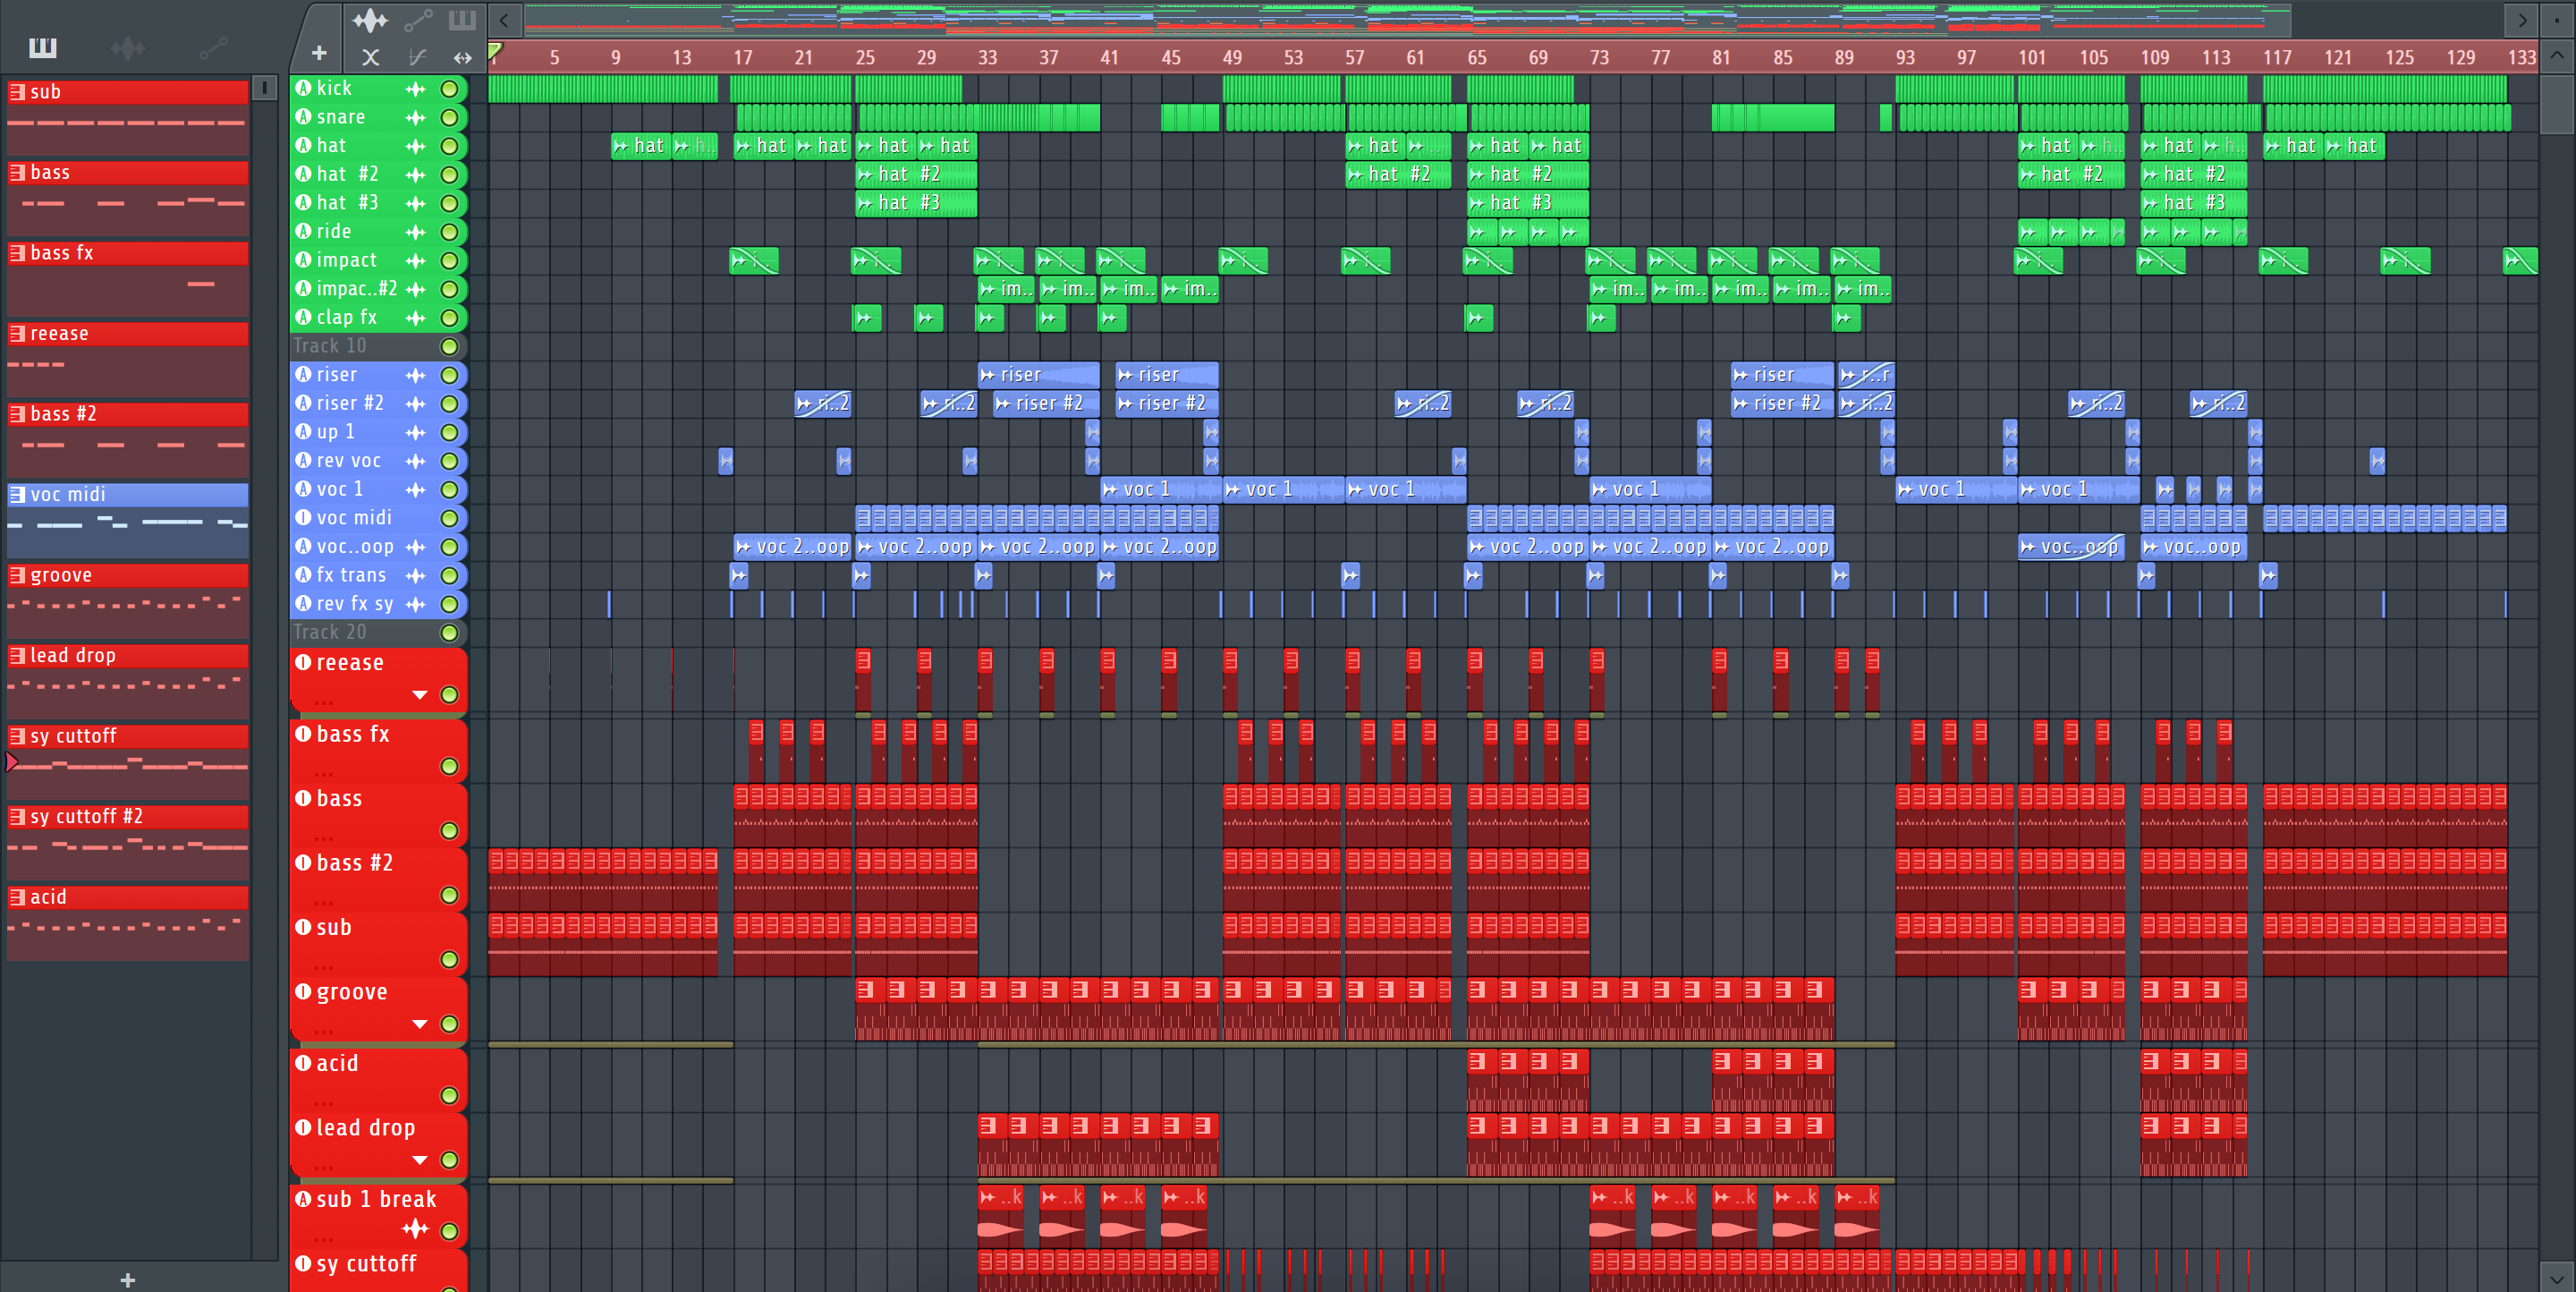The height and width of the screenshot is (1292, 2576).
Task: Click the picker panel vertical scrollbar handle
Action: (264, 88)
